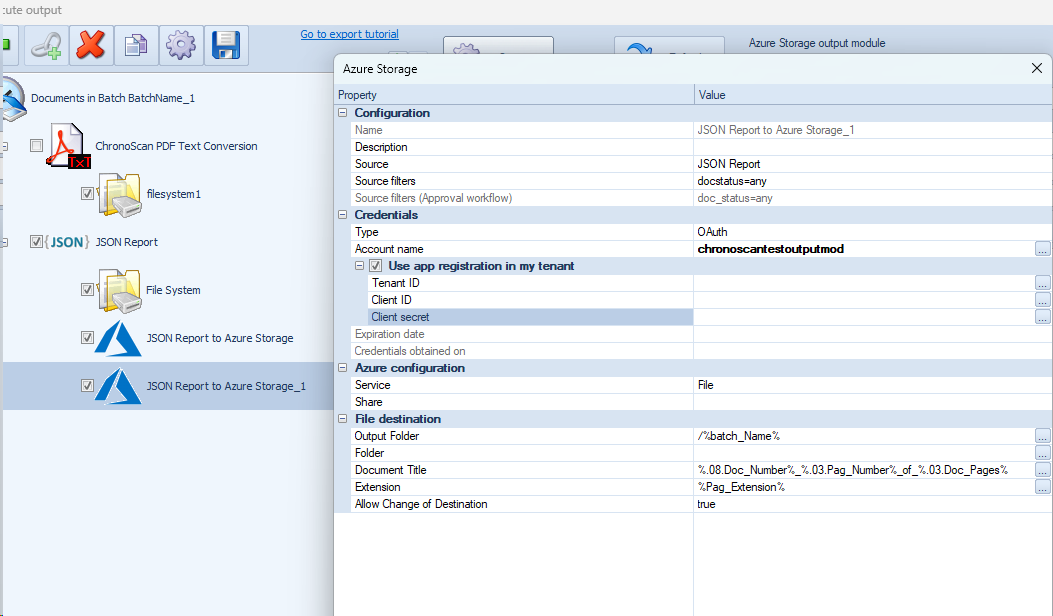1053x616 pixels.
Task: Open the Go to export tutorial link
Action: tap(349, 34)
